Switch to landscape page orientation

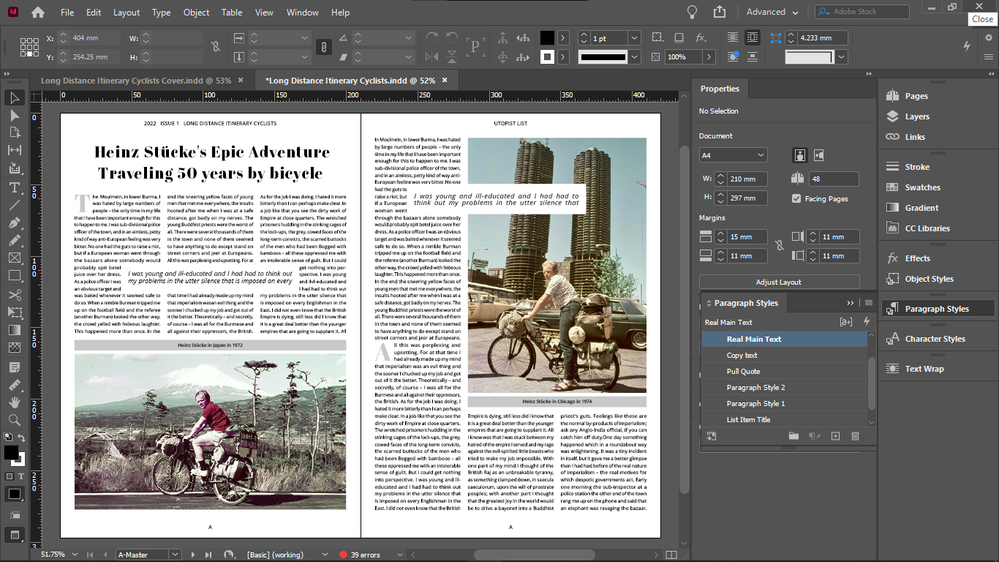819,155
